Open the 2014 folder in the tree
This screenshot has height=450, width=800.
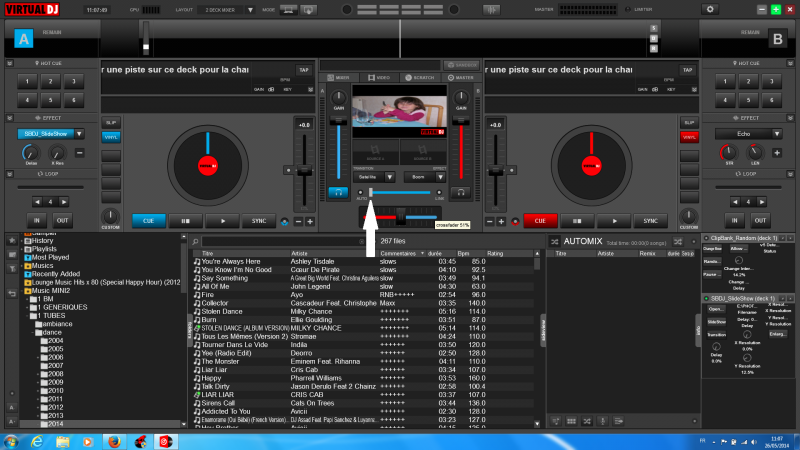pyautogui.click(x=56, y=424)
